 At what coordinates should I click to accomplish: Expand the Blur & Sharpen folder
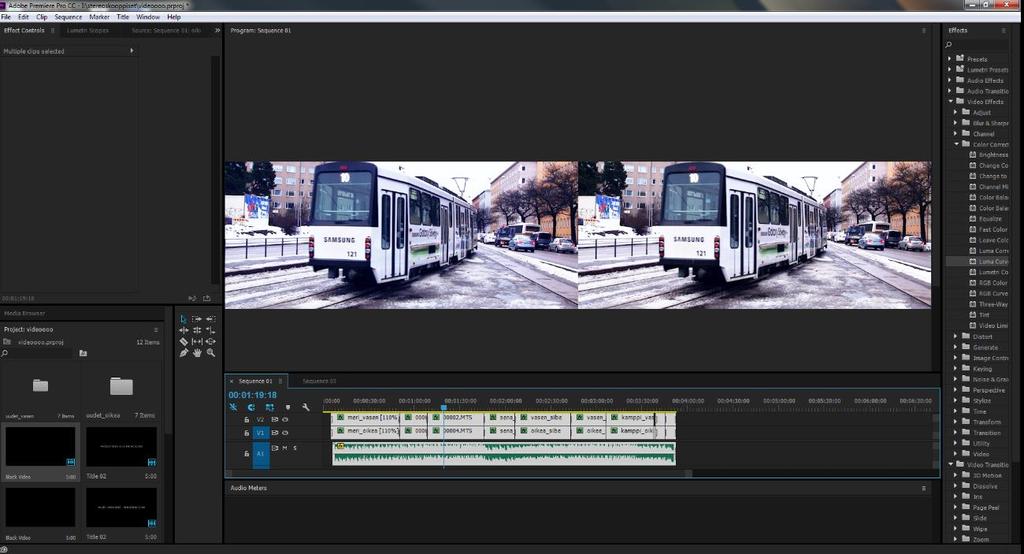[x=956, y=123]
